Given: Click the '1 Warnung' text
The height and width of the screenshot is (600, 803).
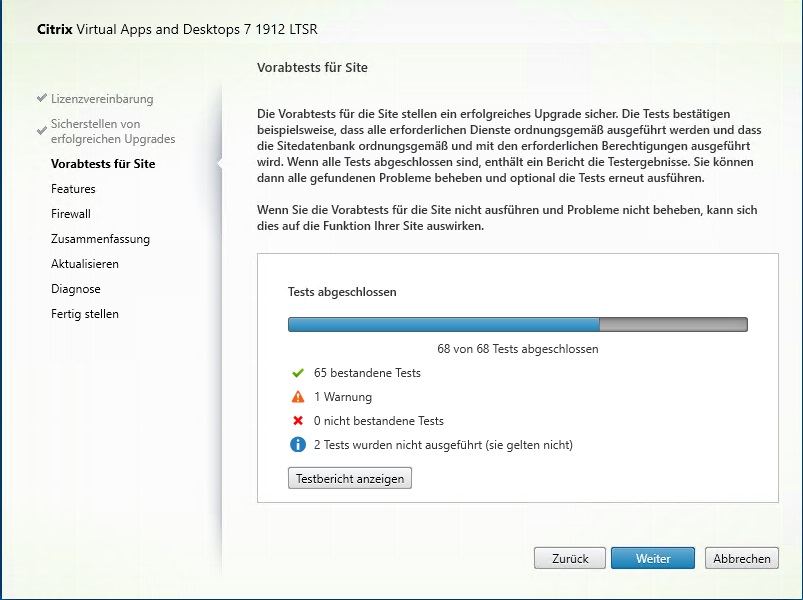Looking at the screenshot, I should pos(343,397).
